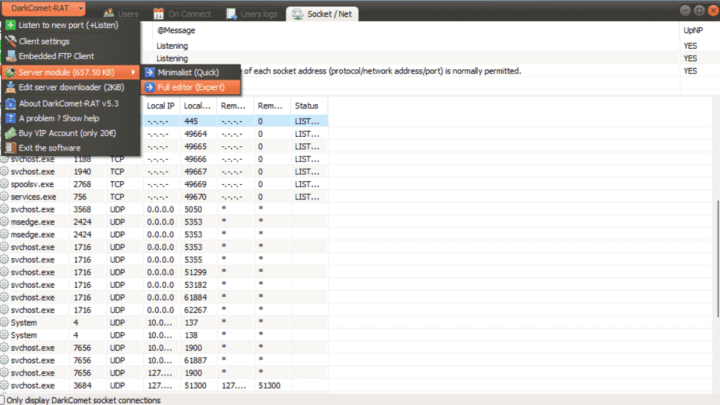The image size is (720, 405).
Task: Click the money icon beside Buy VIP Account
Action: click(x=11, y=133)
